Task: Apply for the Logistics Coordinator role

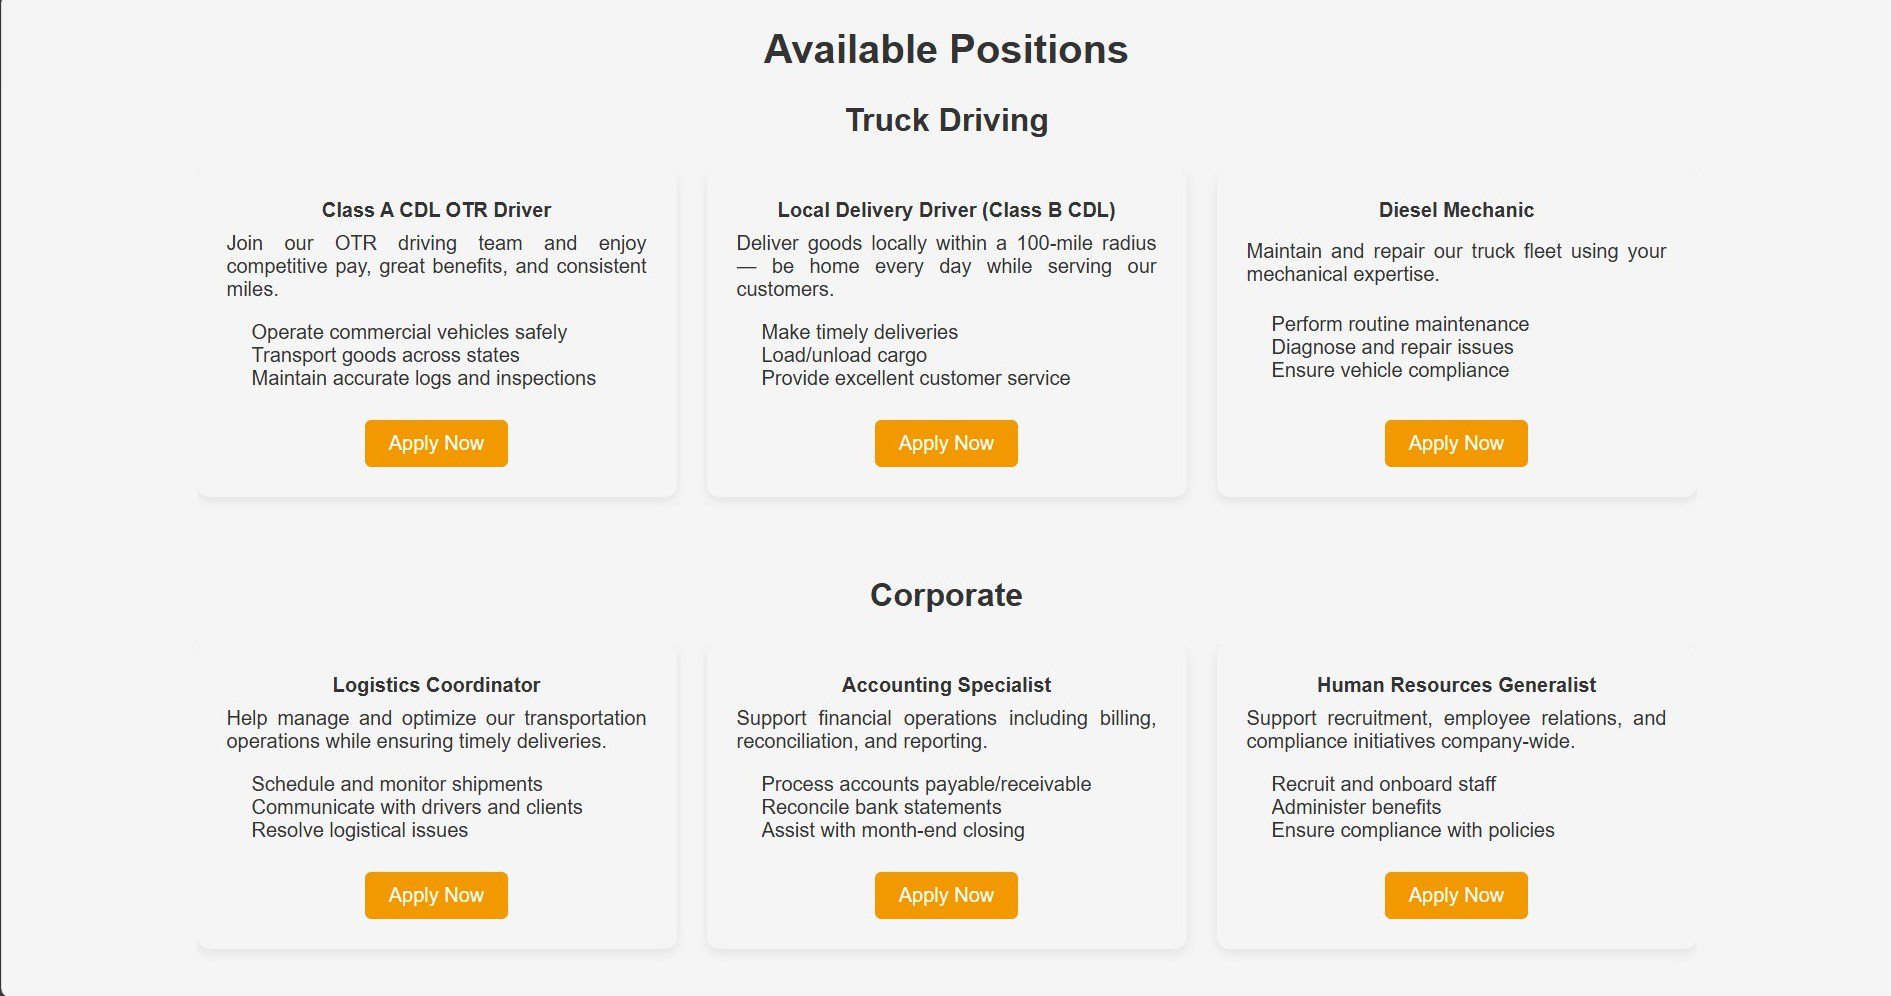Action: tap(436, 895)
